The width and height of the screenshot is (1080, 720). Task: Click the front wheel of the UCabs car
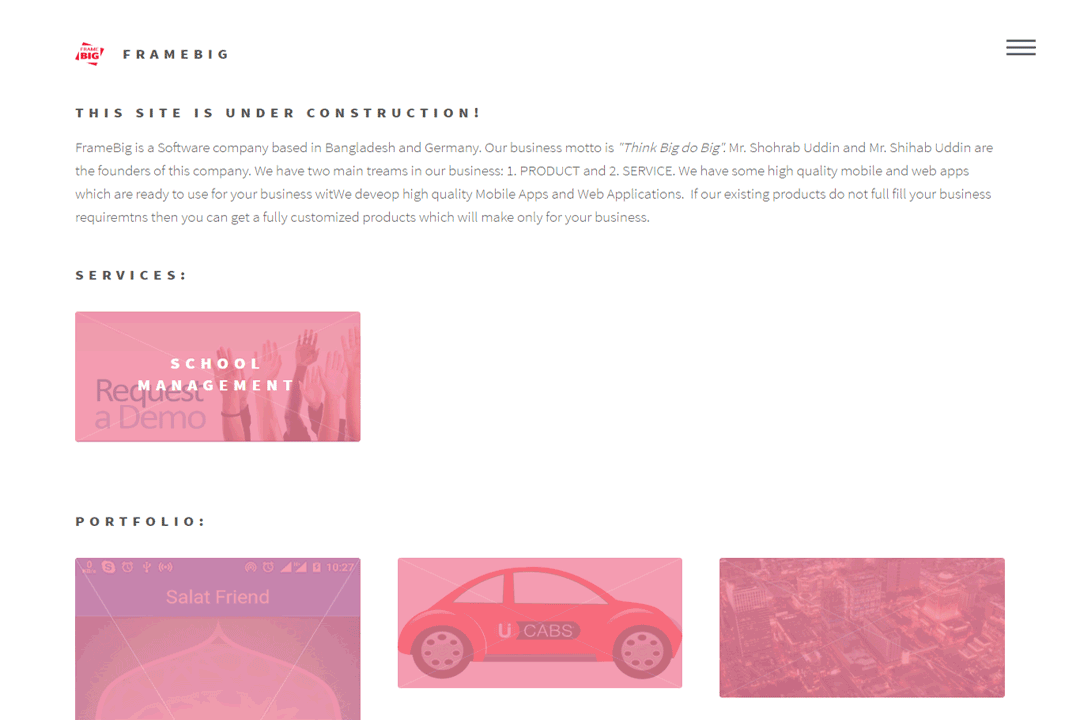641,651
